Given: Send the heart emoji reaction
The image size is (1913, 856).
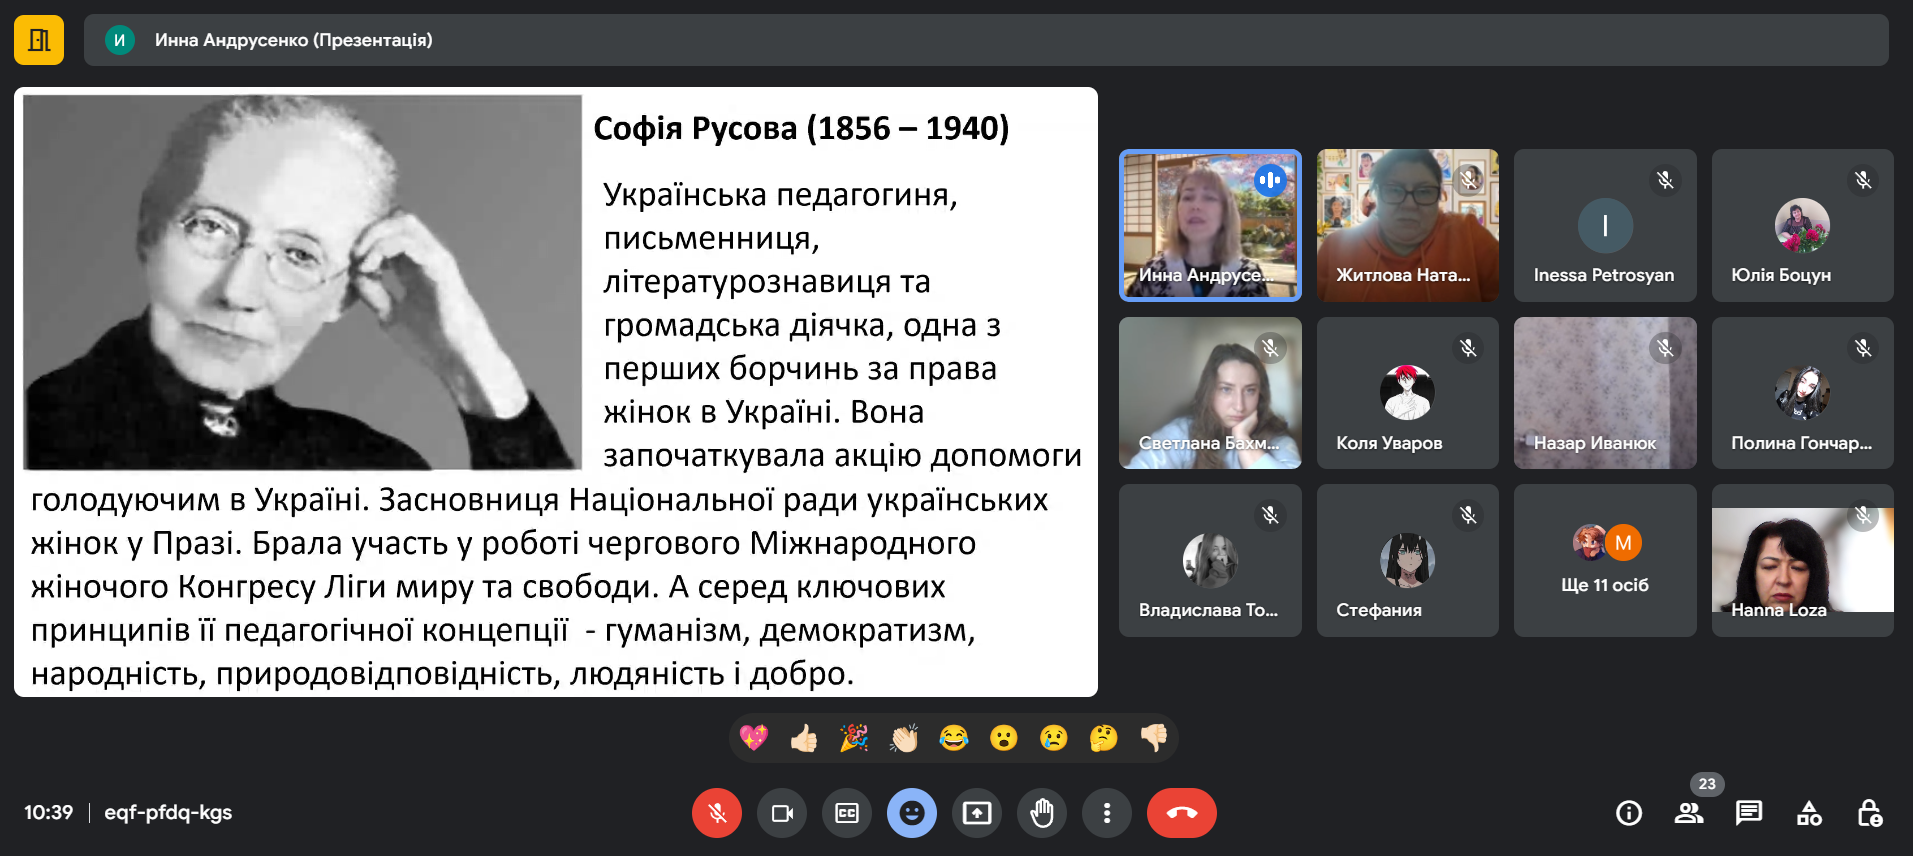Looking at the screenshot, I should (x=754, y=738).
